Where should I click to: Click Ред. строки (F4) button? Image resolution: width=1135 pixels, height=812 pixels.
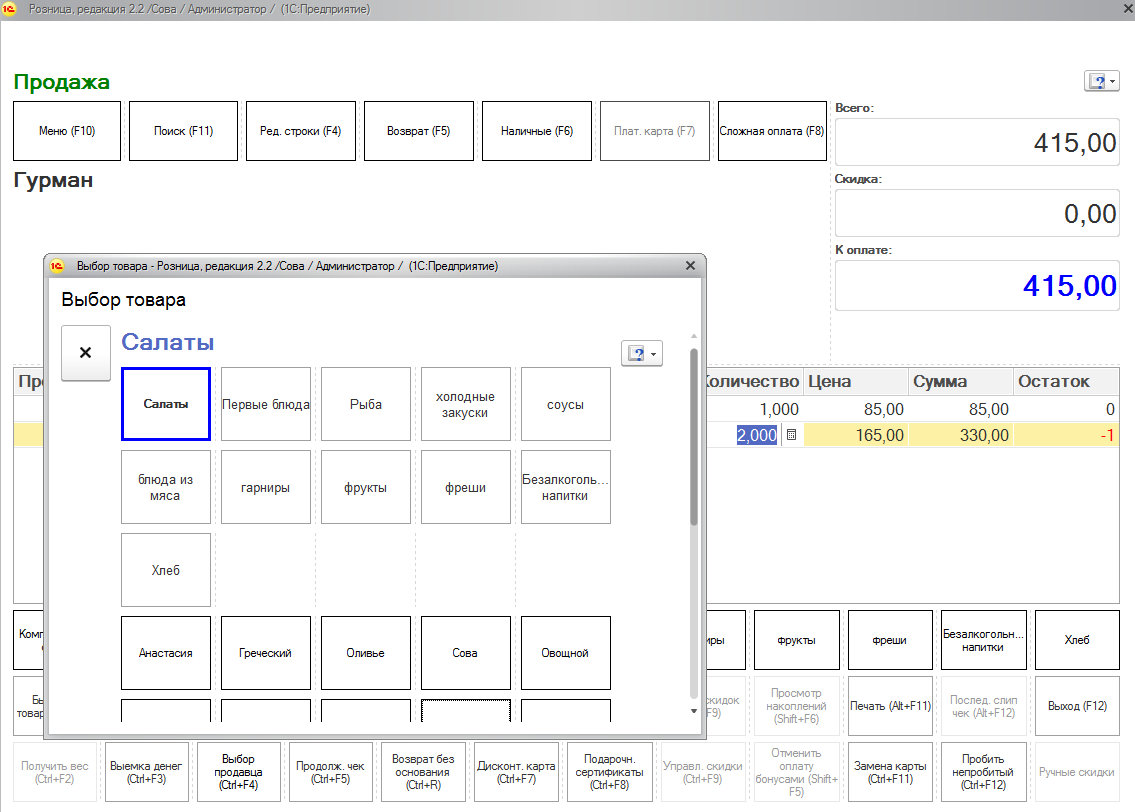300,131
